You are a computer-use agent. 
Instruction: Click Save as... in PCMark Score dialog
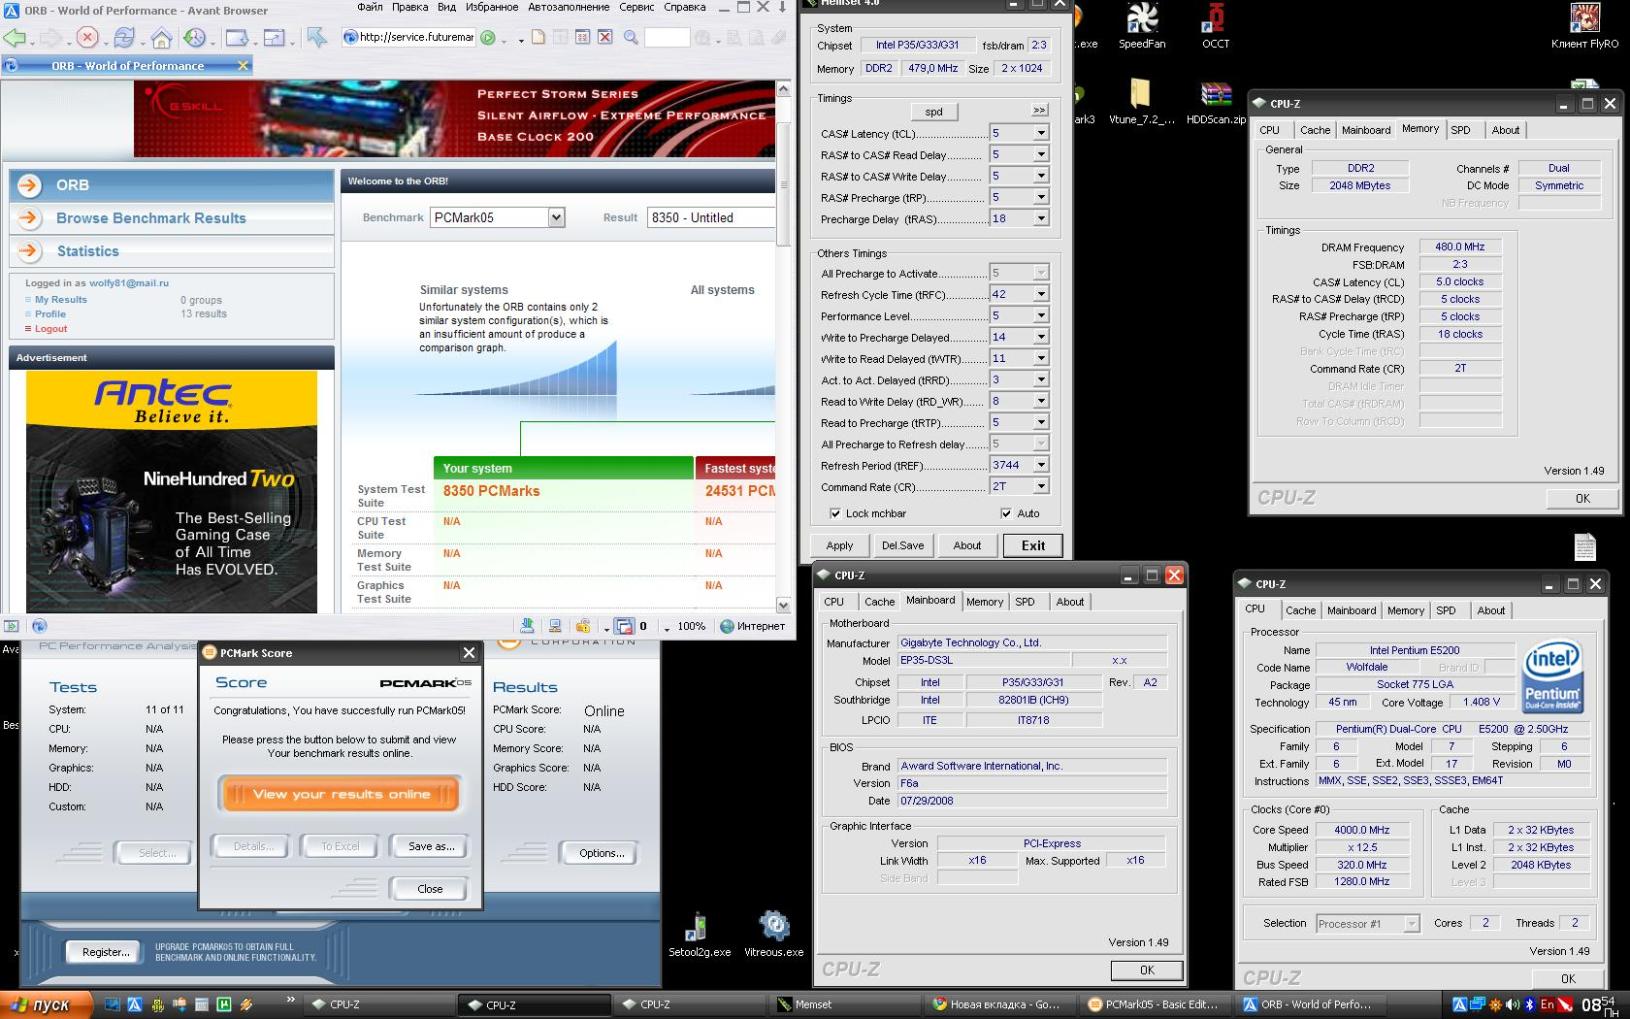431,847
